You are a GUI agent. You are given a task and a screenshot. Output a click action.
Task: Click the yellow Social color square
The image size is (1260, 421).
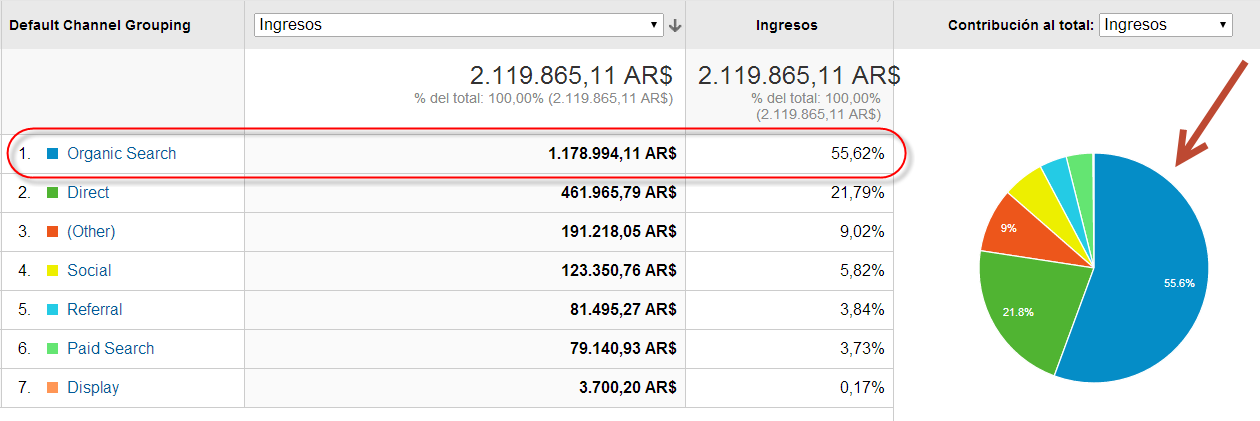[53, 271]
